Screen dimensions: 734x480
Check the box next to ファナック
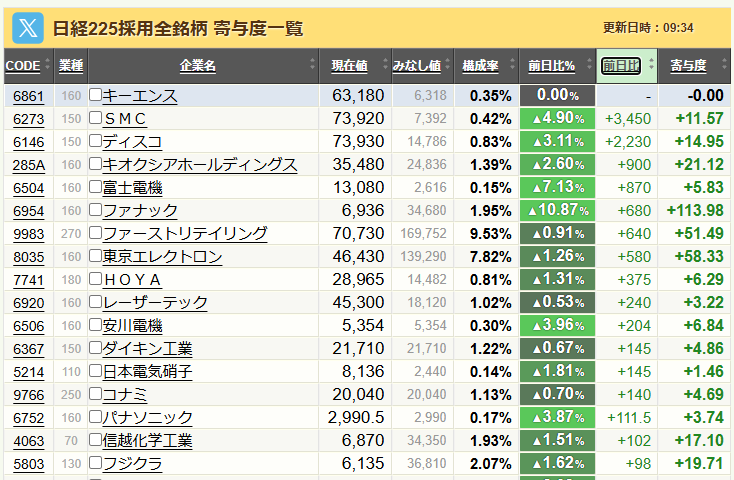click(x=95, y=210)
